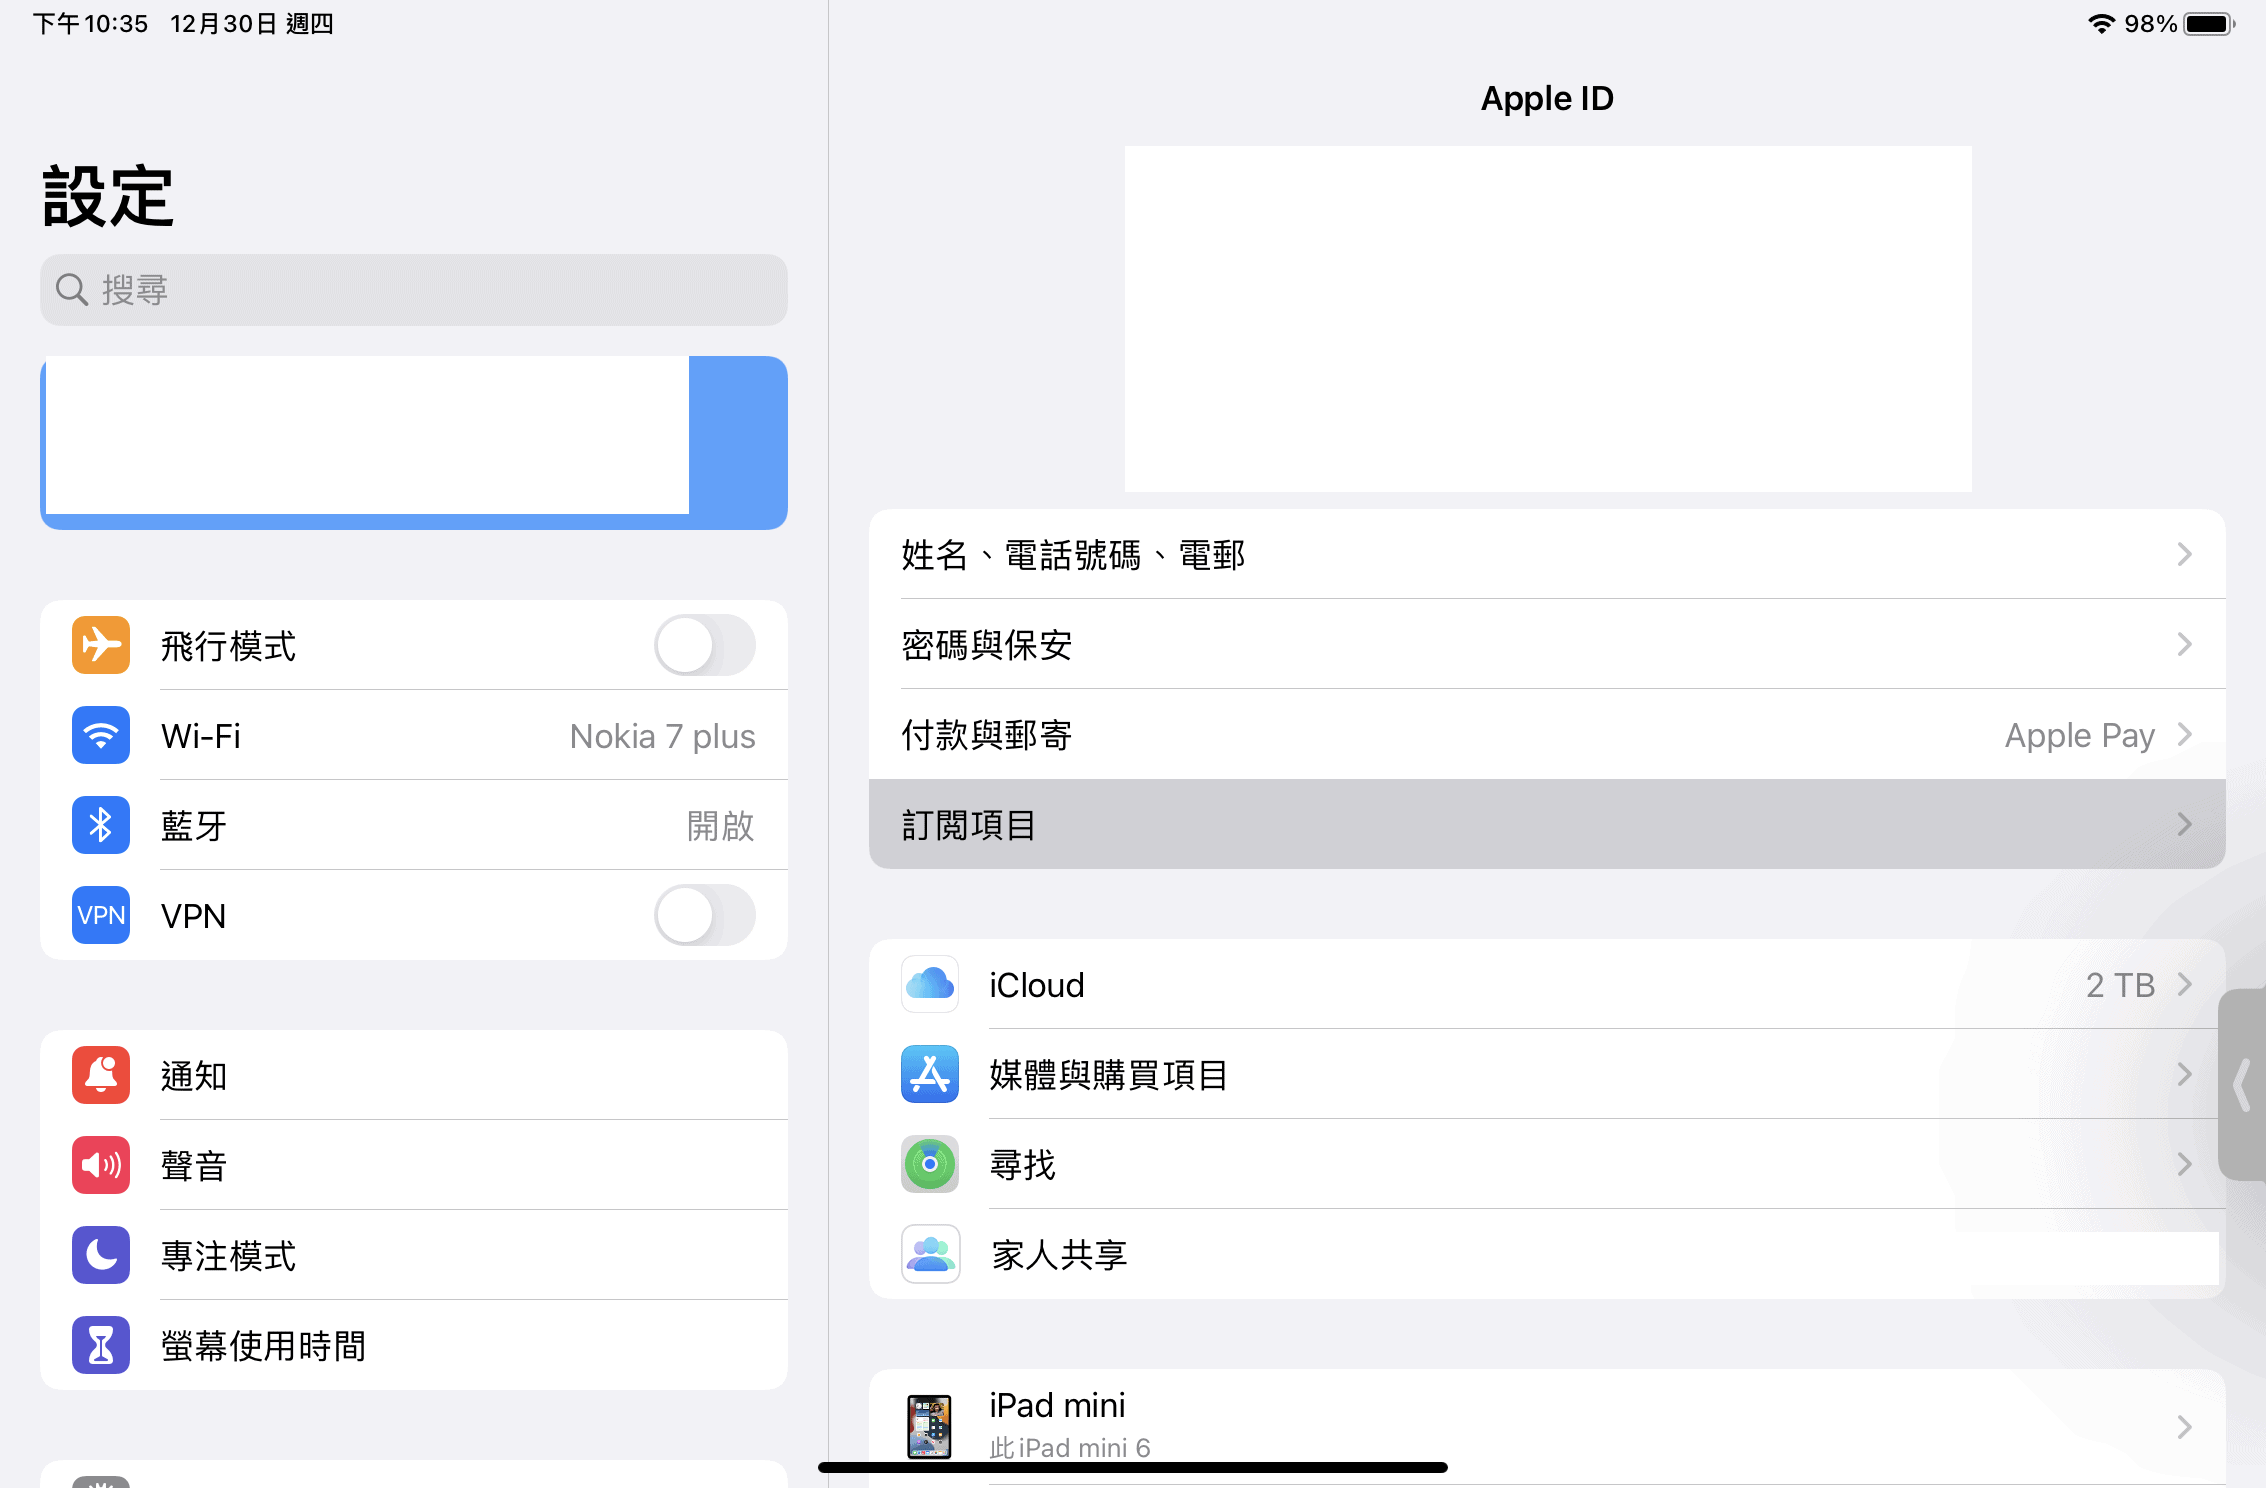Viewport: 2266px width, 1488px height.
Task: Tap status bar date 12月30日 週四
Action: pyautogui.click(x=252, y=24)
